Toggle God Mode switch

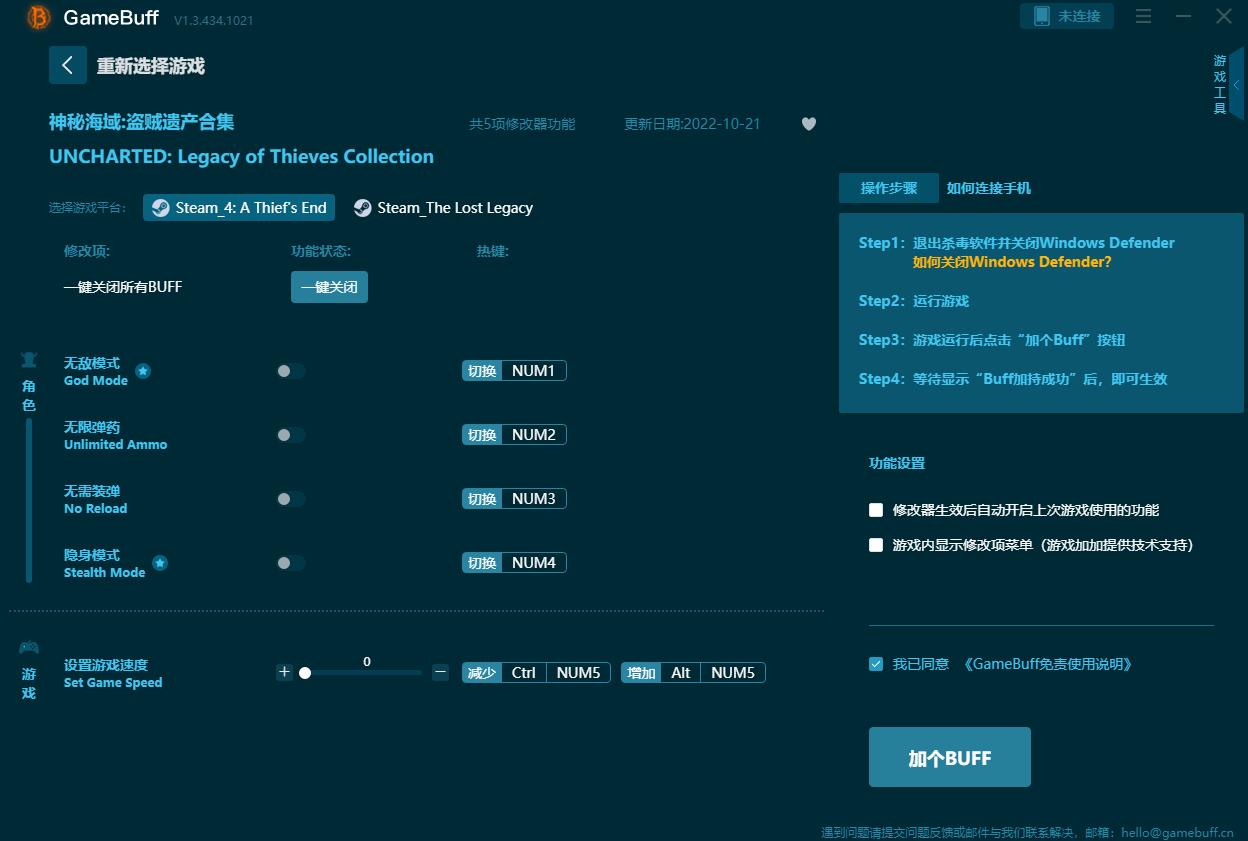(x=291, y=371)
